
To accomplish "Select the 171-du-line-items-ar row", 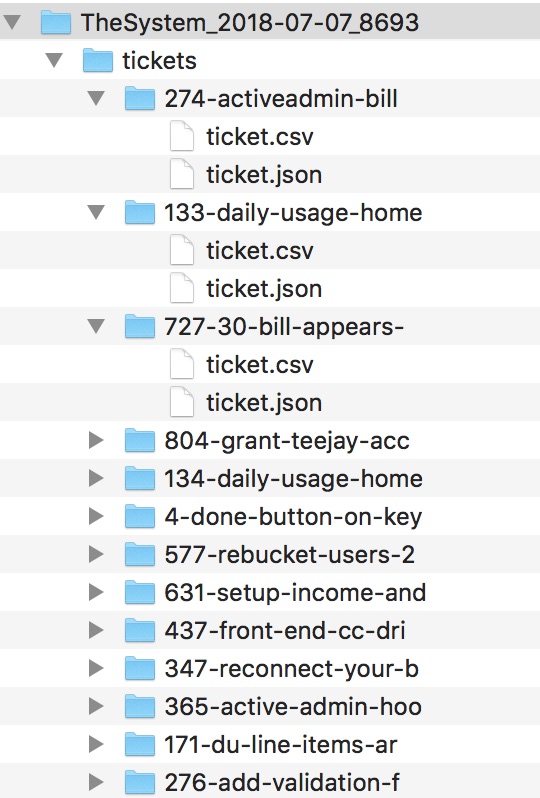I will (x=270, y=745).
